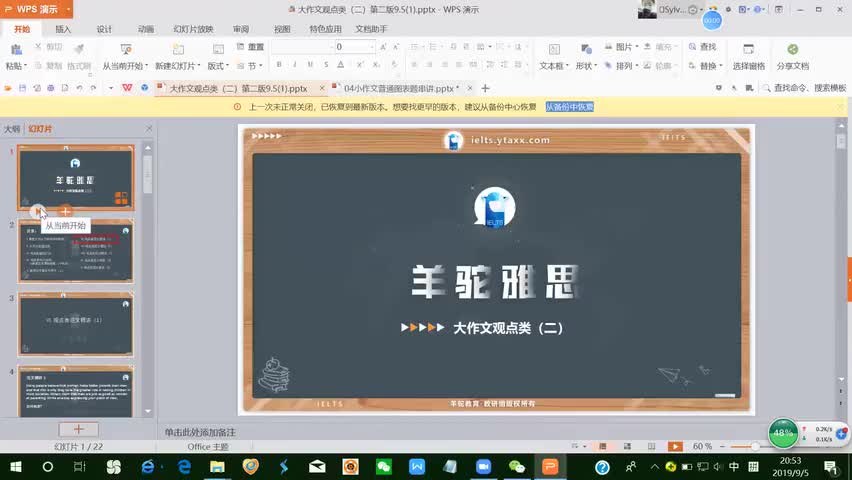Select slide 3 thumbnail
The width and height of the screenshot is (852, 480).
pos(76,325)
